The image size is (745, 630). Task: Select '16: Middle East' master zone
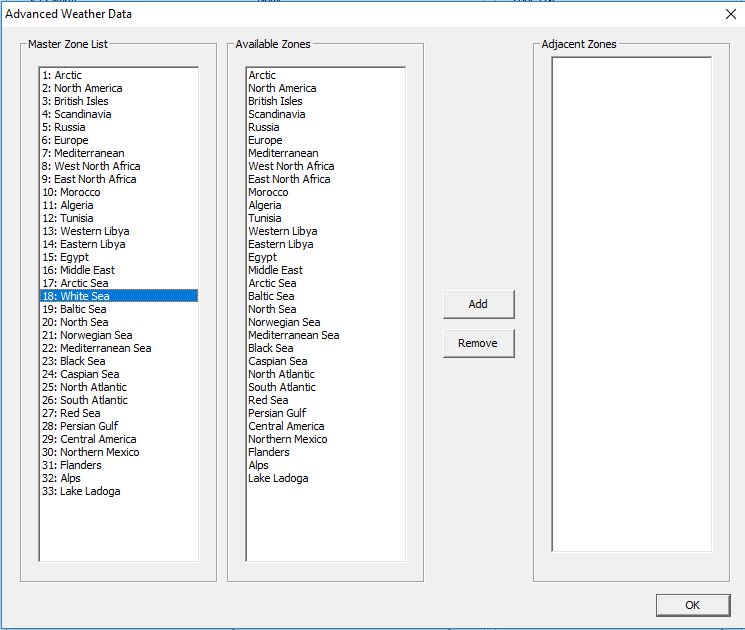(119, 270)
